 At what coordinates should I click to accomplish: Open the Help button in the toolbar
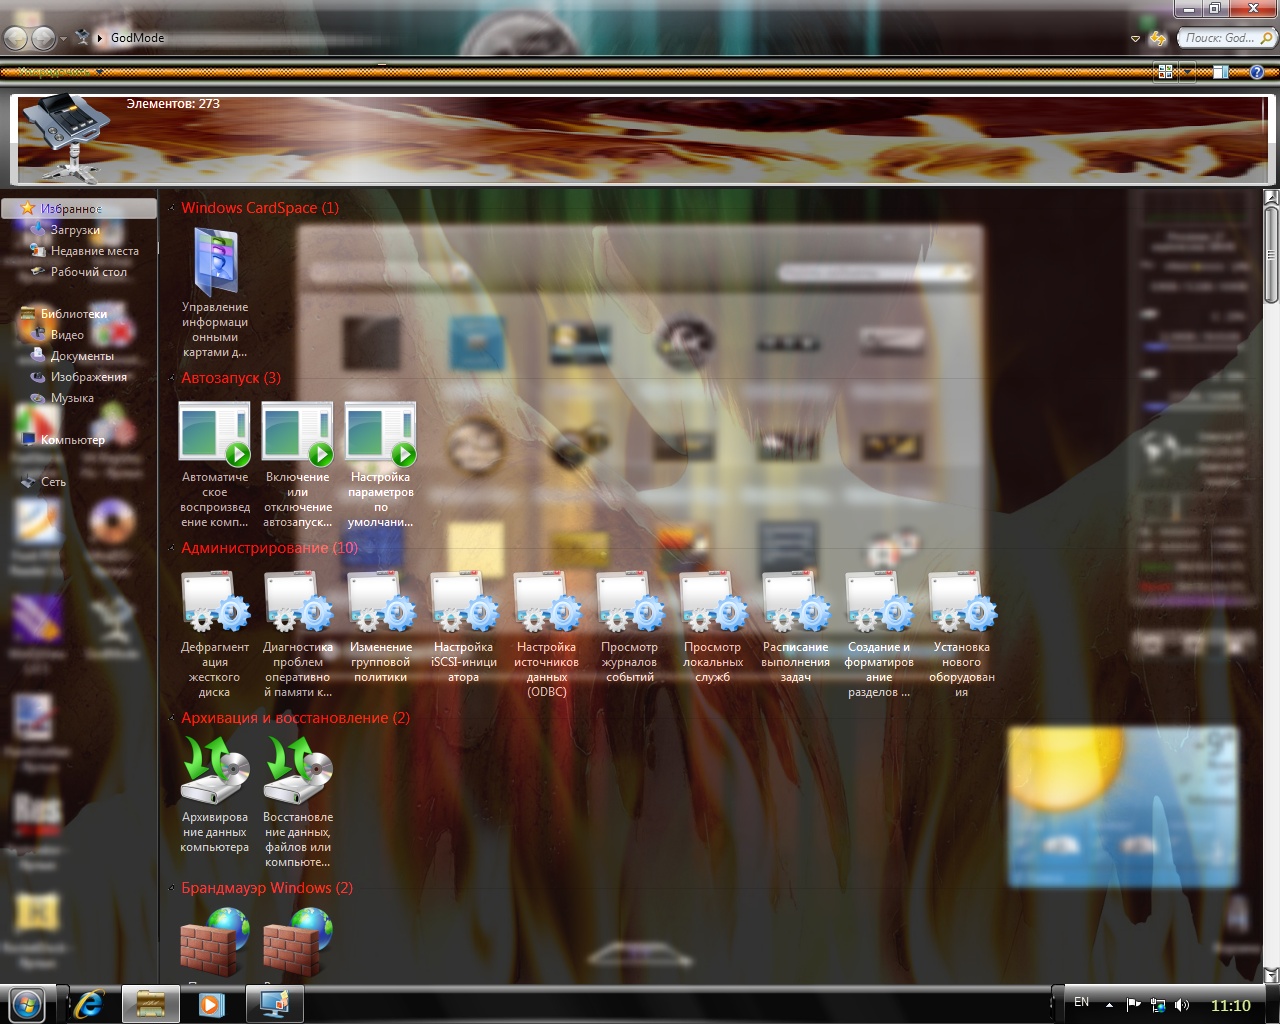(x=1258, y=72)
